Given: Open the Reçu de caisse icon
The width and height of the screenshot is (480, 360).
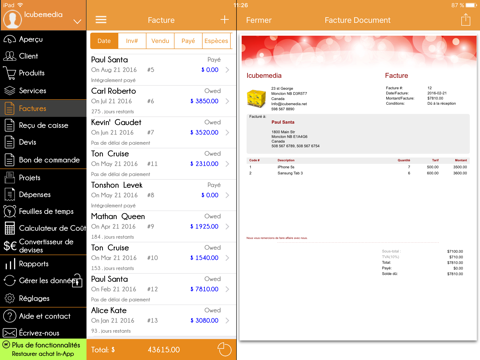Looking at the screenshot, I should (9, 125).
